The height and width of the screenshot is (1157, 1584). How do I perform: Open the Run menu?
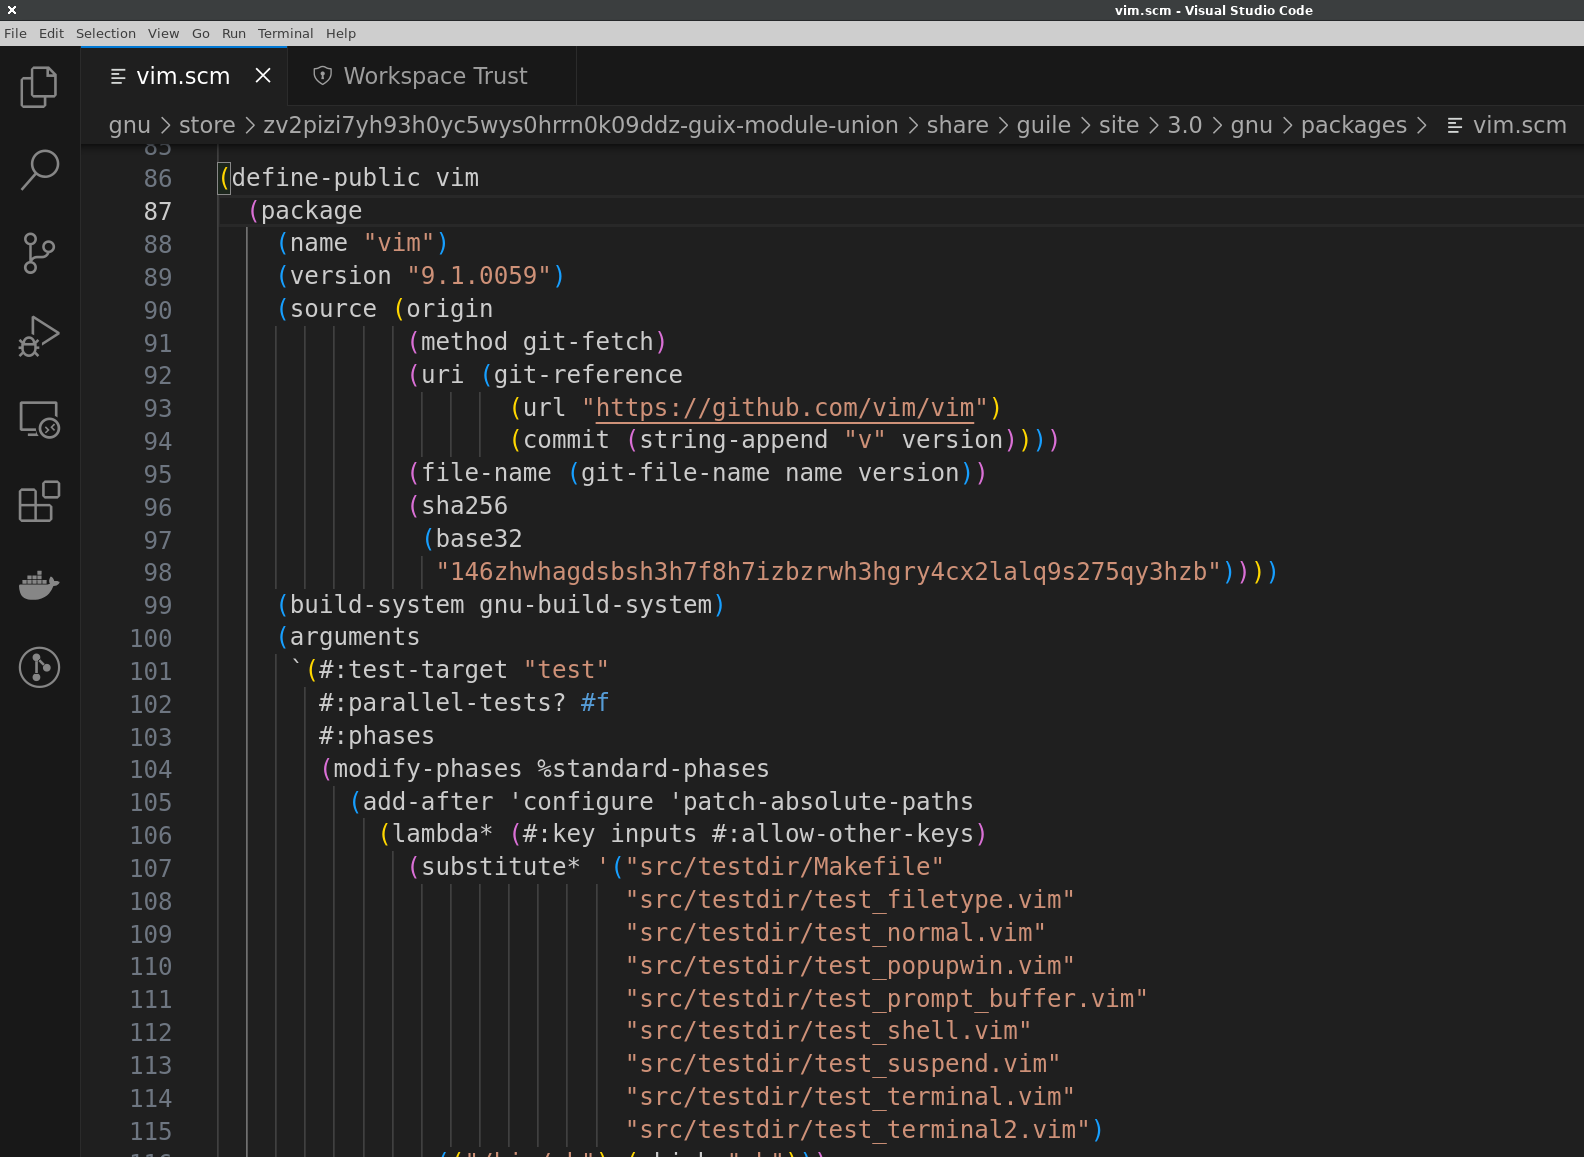point(234,33)
